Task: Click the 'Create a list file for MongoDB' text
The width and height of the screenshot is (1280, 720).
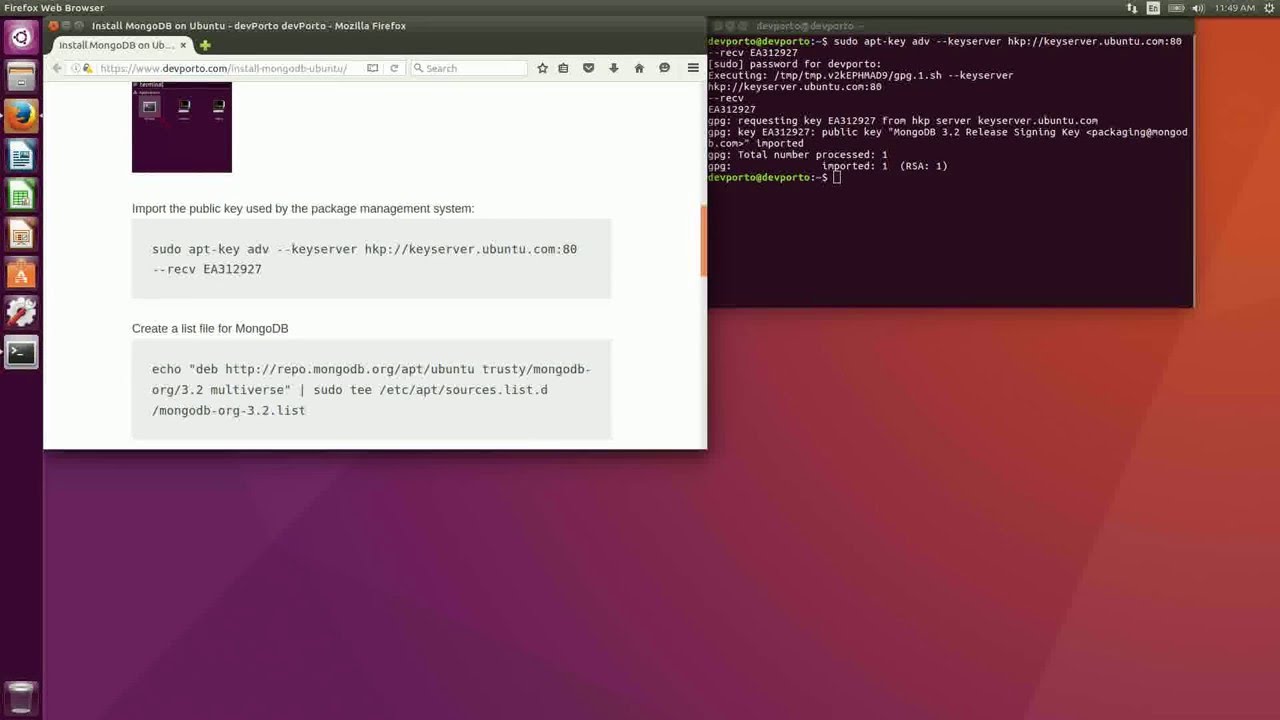Action: tap(210, 328)
